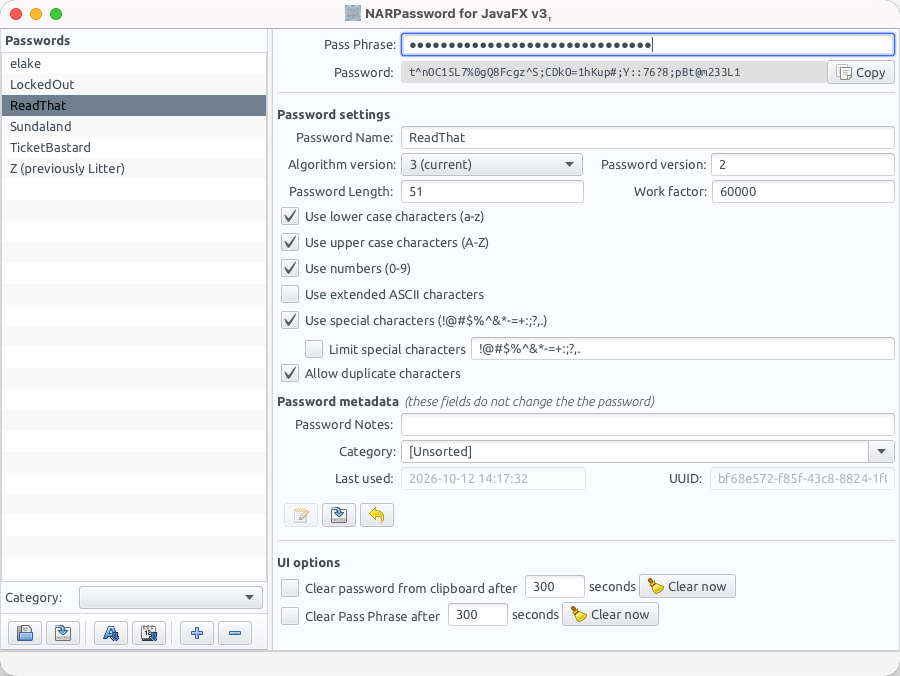Image resolution: width=900 pixels, height=676 pixels.
Task: Minimize the NARPassword window
Action: [36, 14]
